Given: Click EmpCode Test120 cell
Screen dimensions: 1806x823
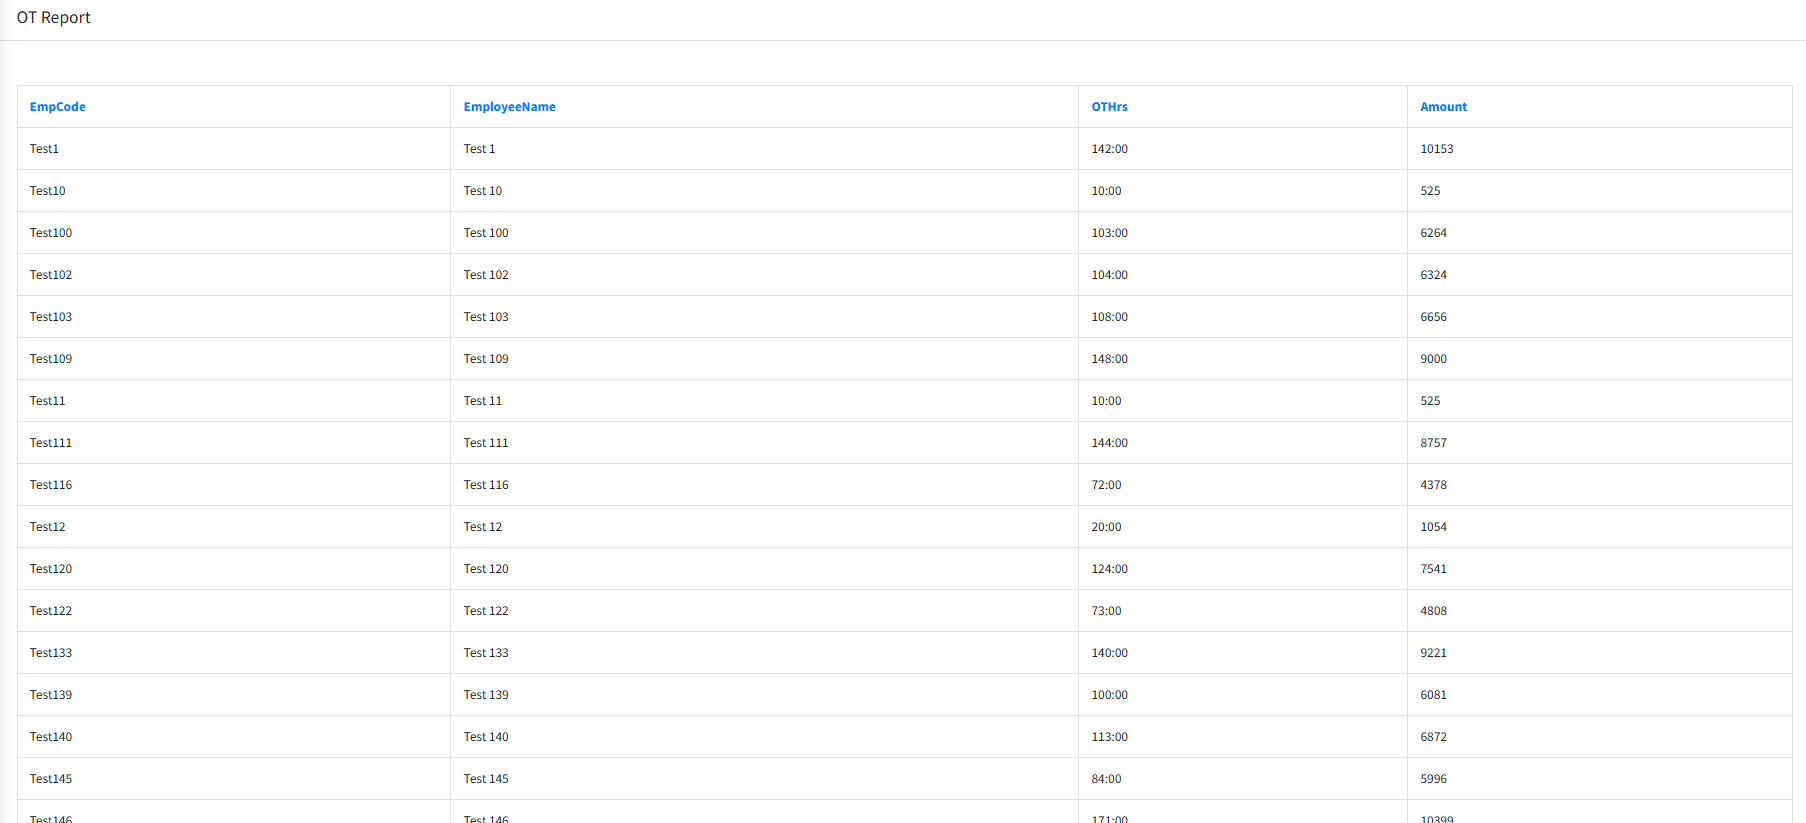Looking at the screenshot, I should point(51,569).
